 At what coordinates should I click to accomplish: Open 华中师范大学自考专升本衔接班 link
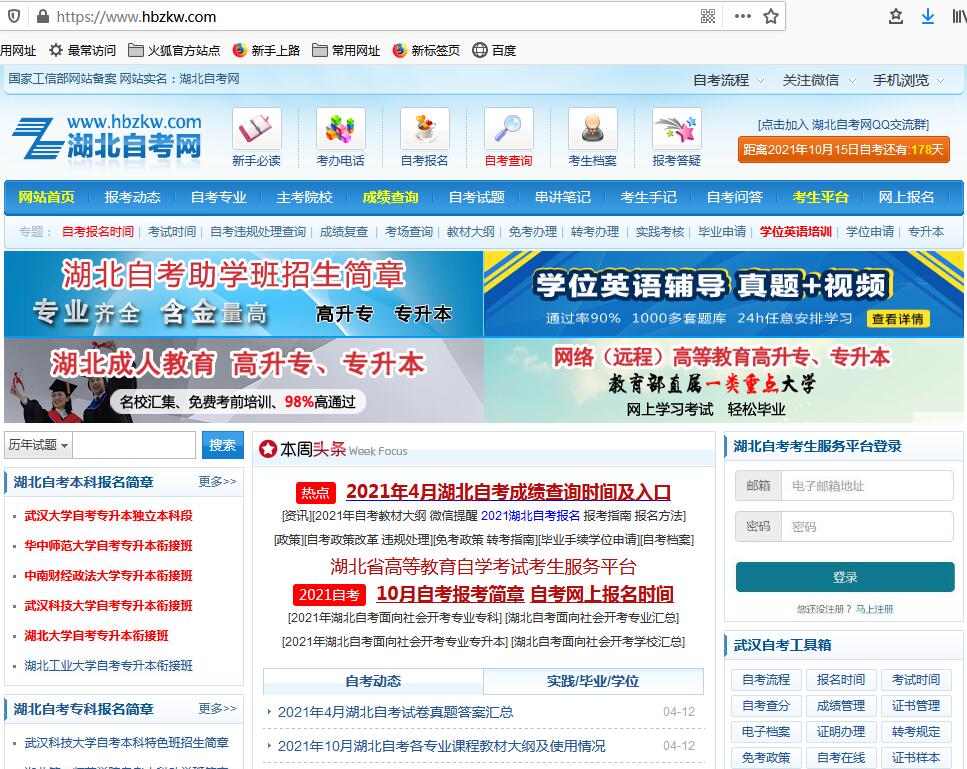(x=109, y=545)
